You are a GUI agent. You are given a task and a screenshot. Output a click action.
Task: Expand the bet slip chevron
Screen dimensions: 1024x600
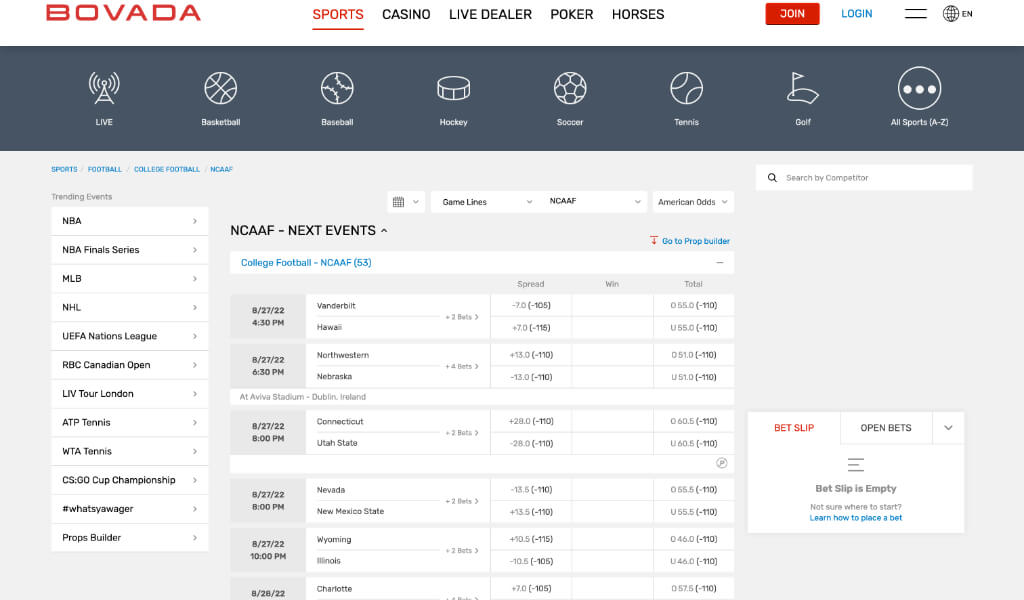point(948,428)
